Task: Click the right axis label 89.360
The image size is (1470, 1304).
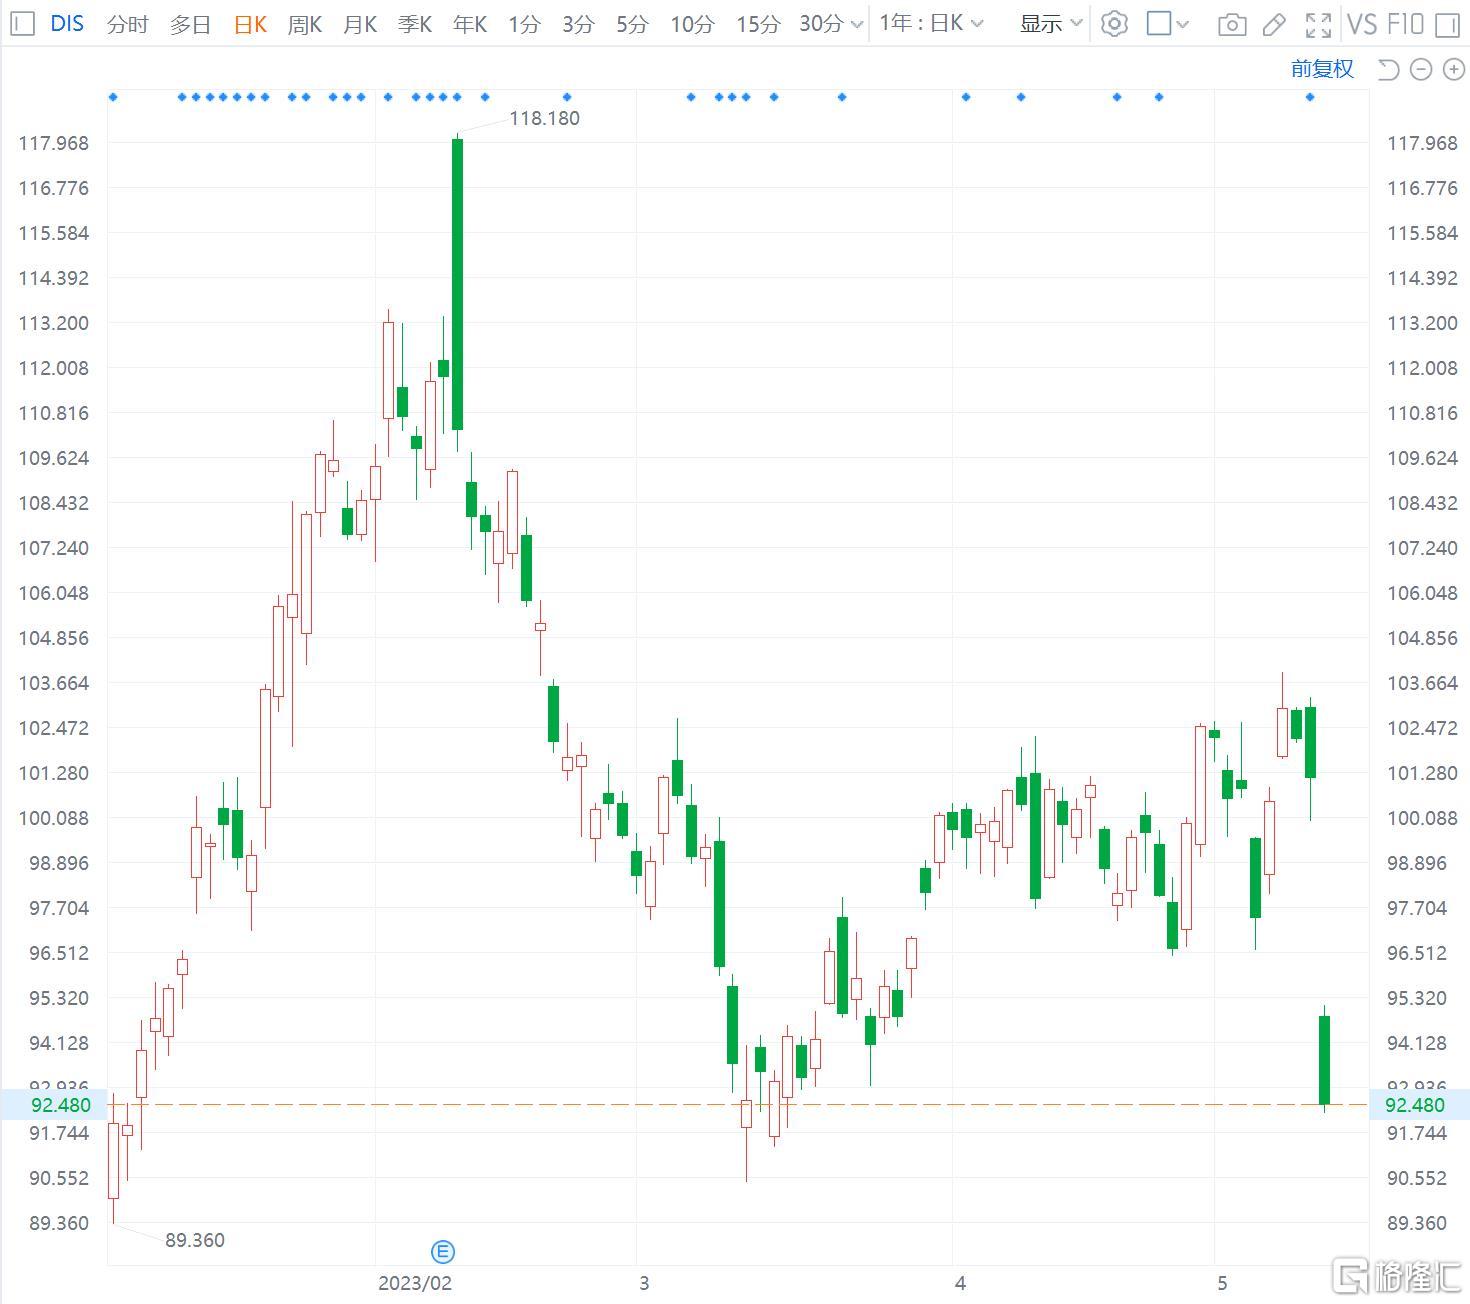Action: (x=1417, y=1223)
